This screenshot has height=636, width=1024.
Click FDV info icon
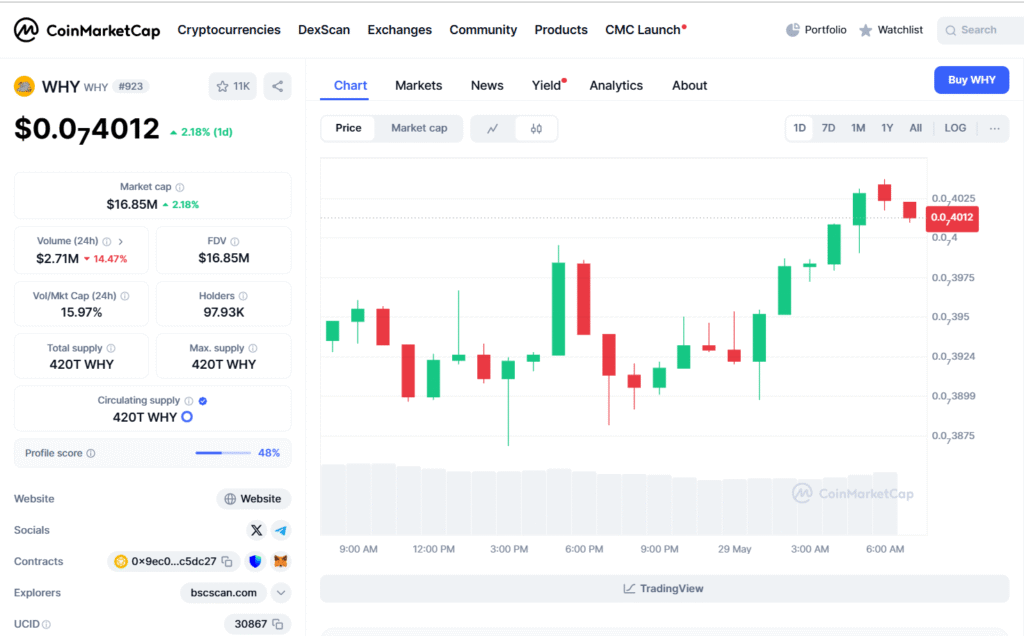coord(234,242)
